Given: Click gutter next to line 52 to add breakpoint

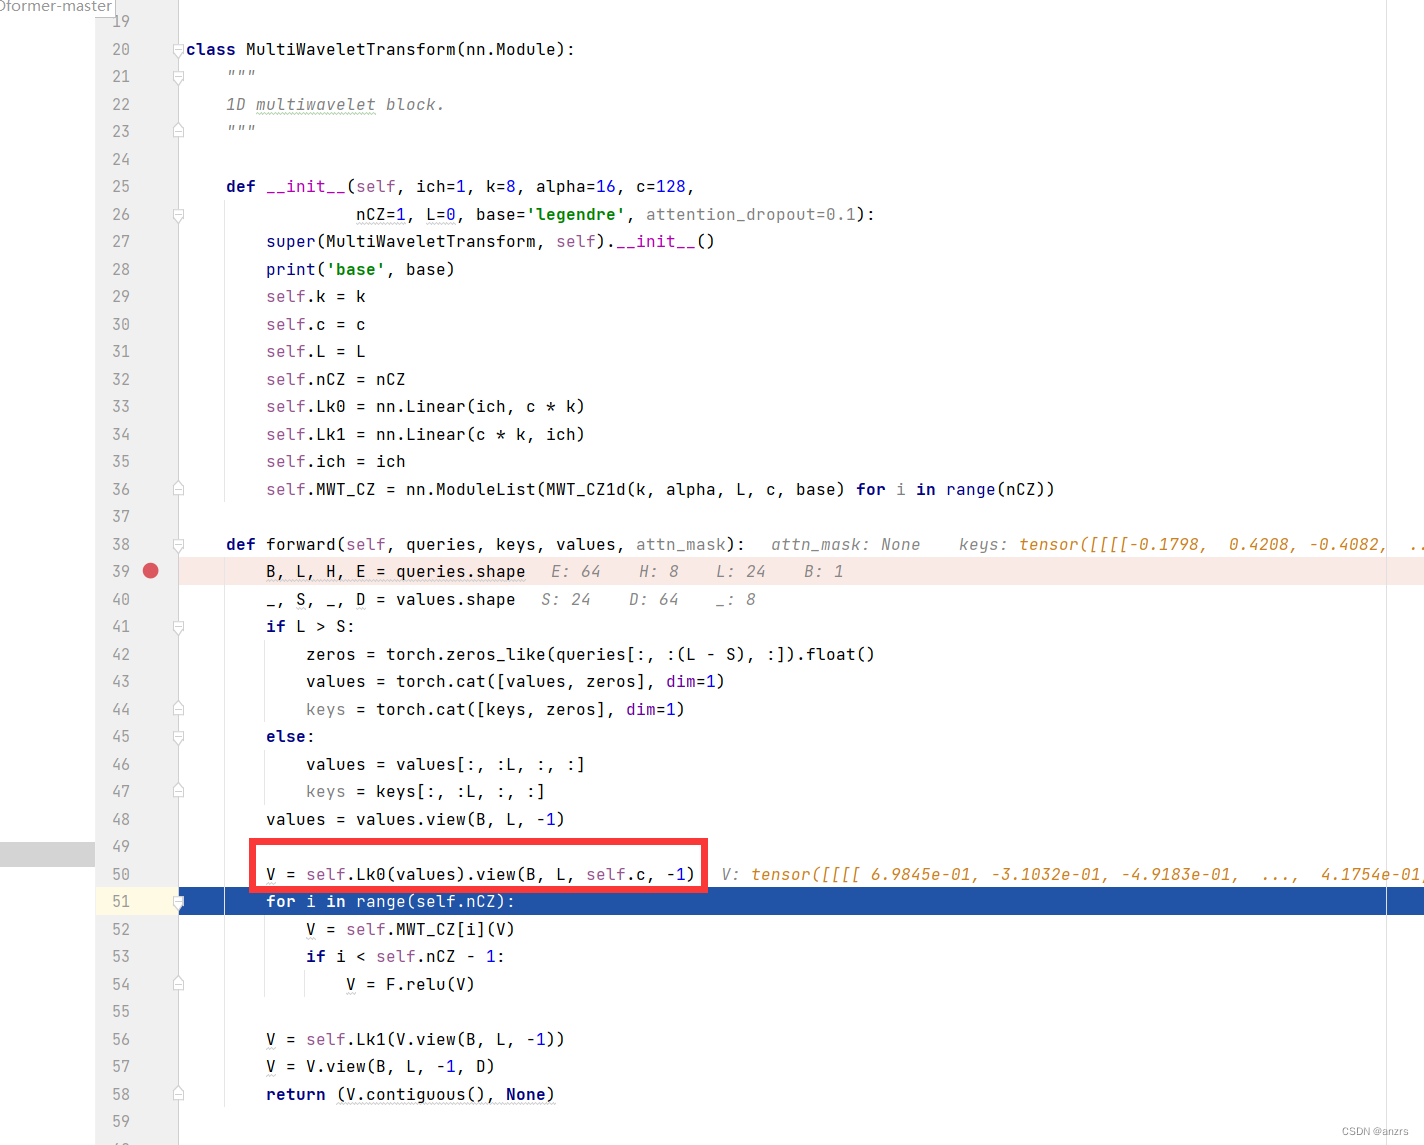Looking at the screenshot, I should coord(151,929).
